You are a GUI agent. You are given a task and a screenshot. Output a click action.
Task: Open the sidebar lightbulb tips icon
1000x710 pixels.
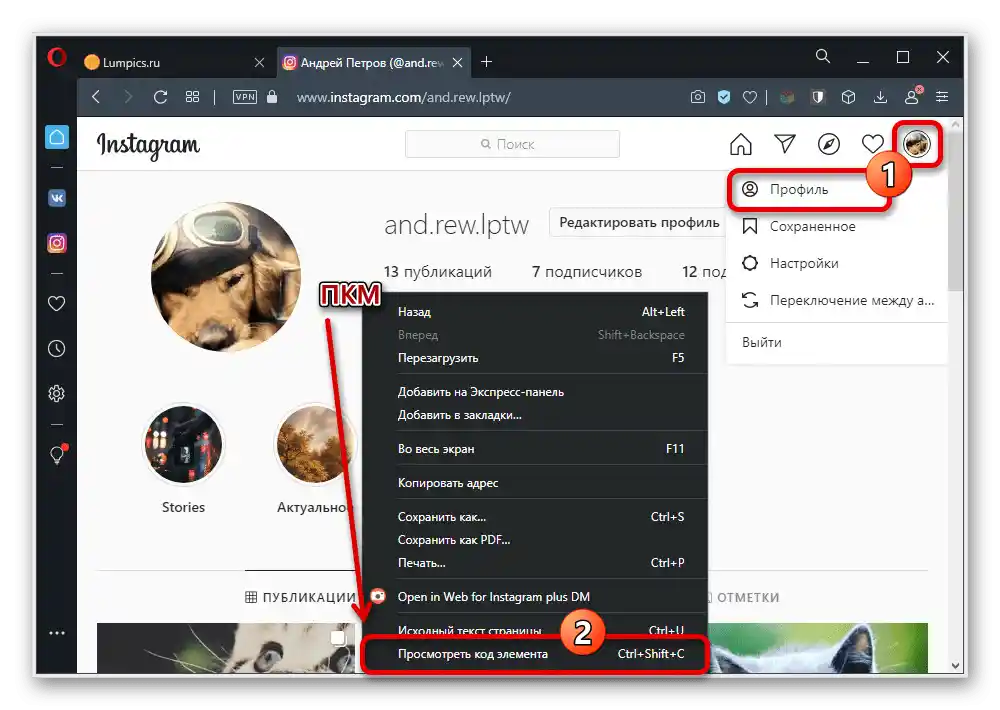coord(57,454)
